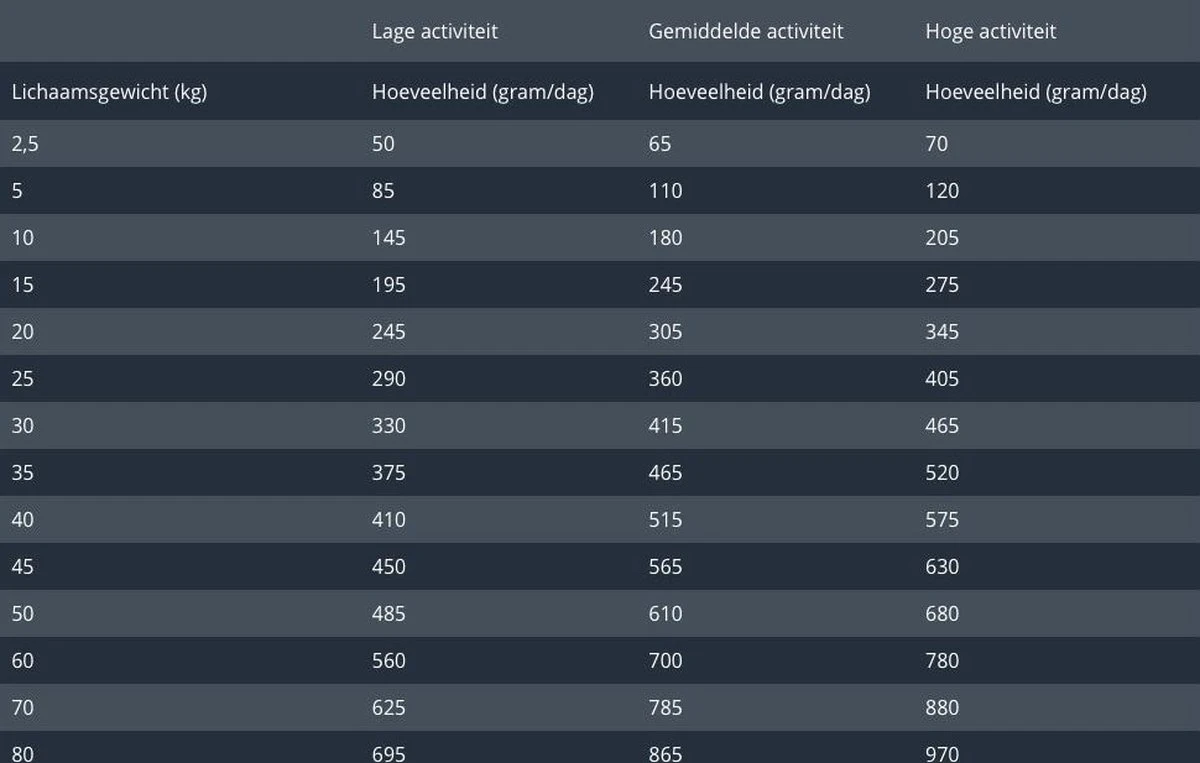Click the 50 gram value for 2,5 kg
Screen dimensions: 1200x763
click(384, 144)
